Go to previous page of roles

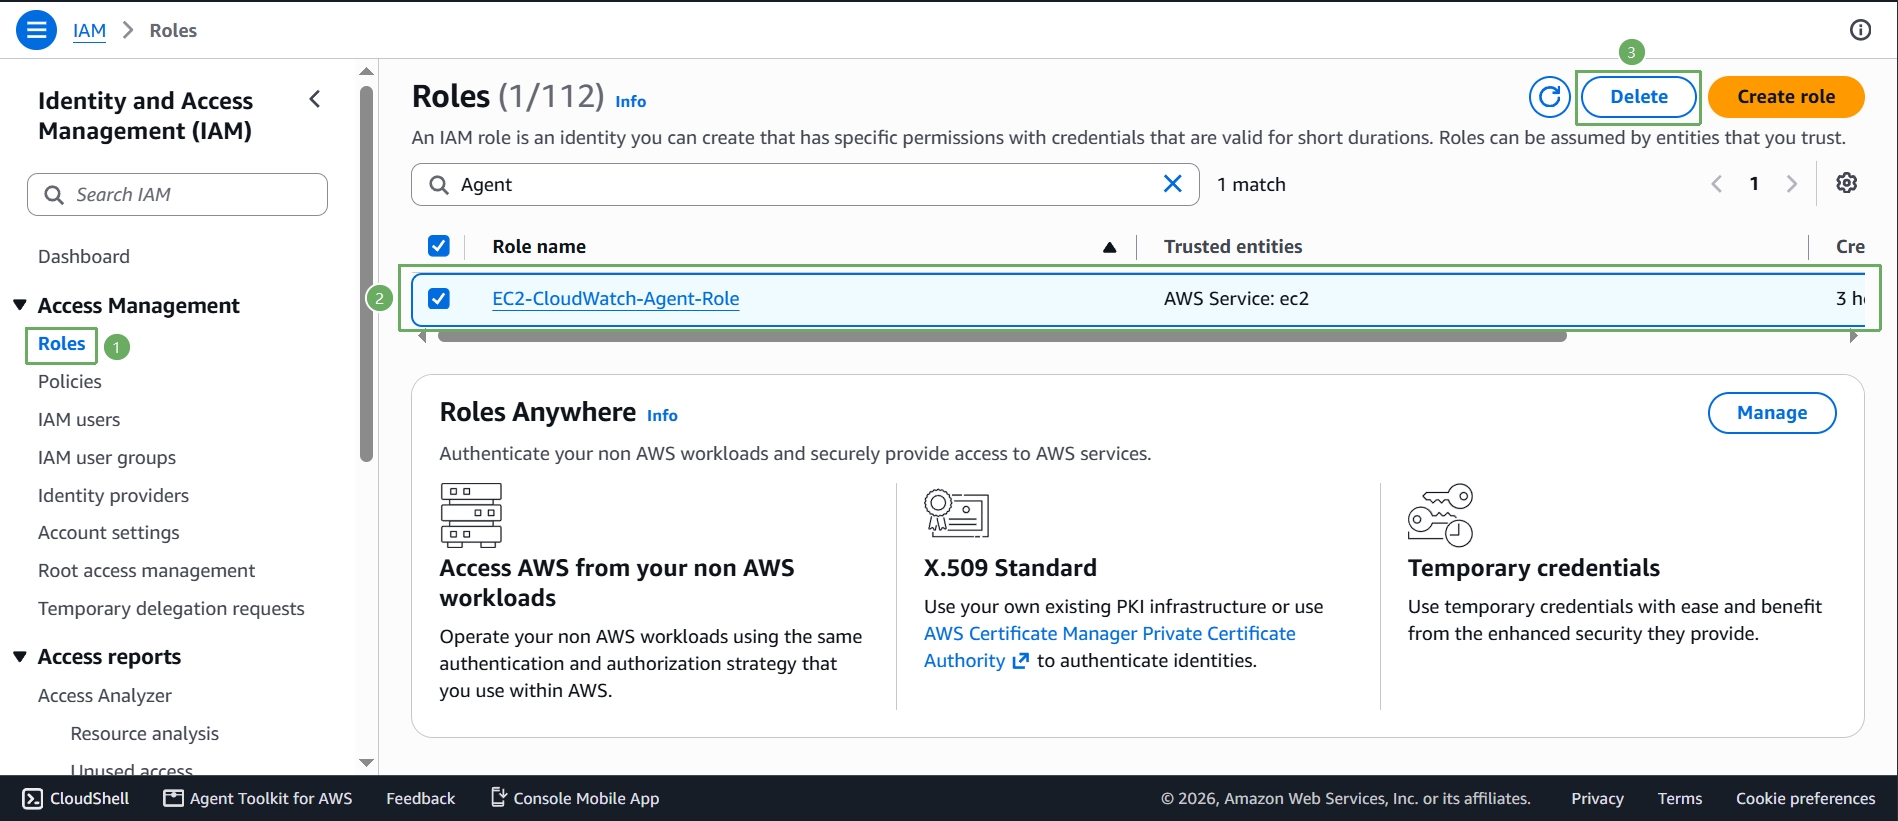1717,184
